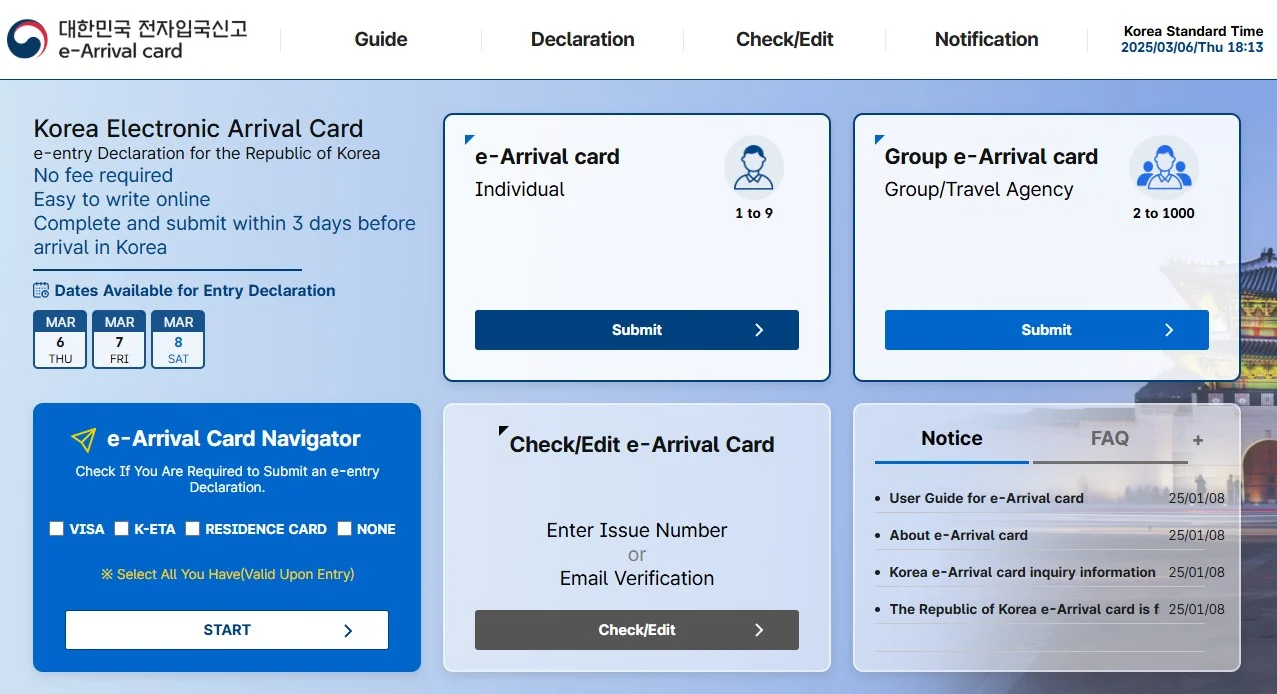The height and width of the screenshot is (694, 1277).
Task: Expand the Notice panel with the plus control
Action: coord(1196,438)
